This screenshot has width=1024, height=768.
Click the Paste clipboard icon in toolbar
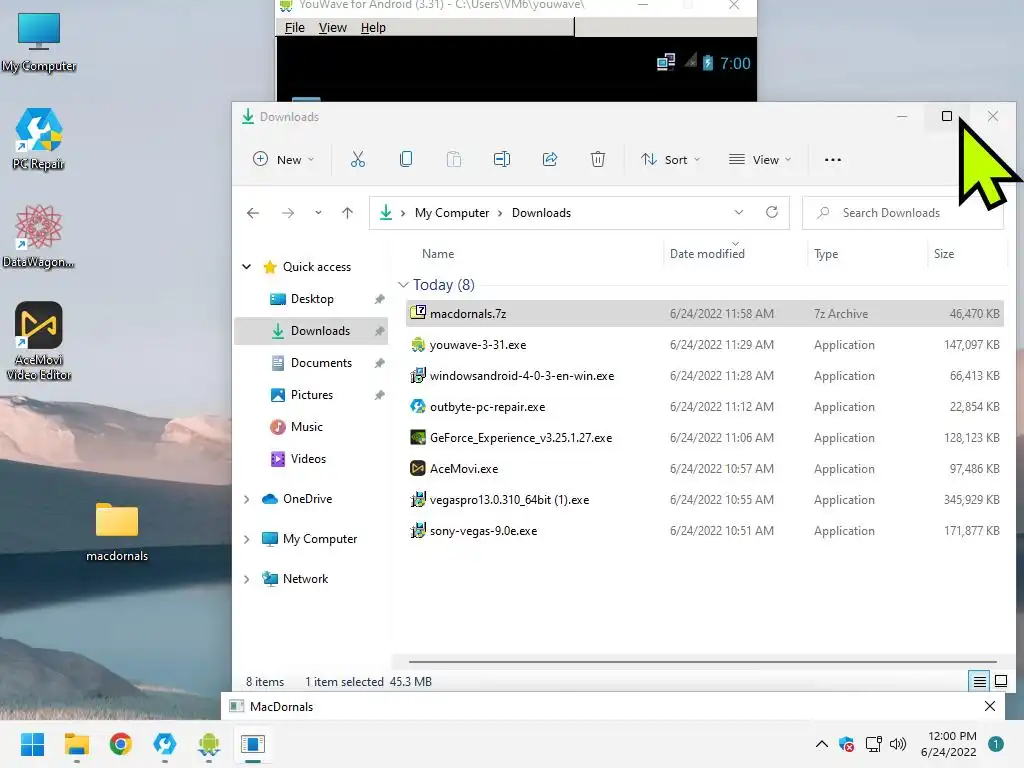coord(454,159)
